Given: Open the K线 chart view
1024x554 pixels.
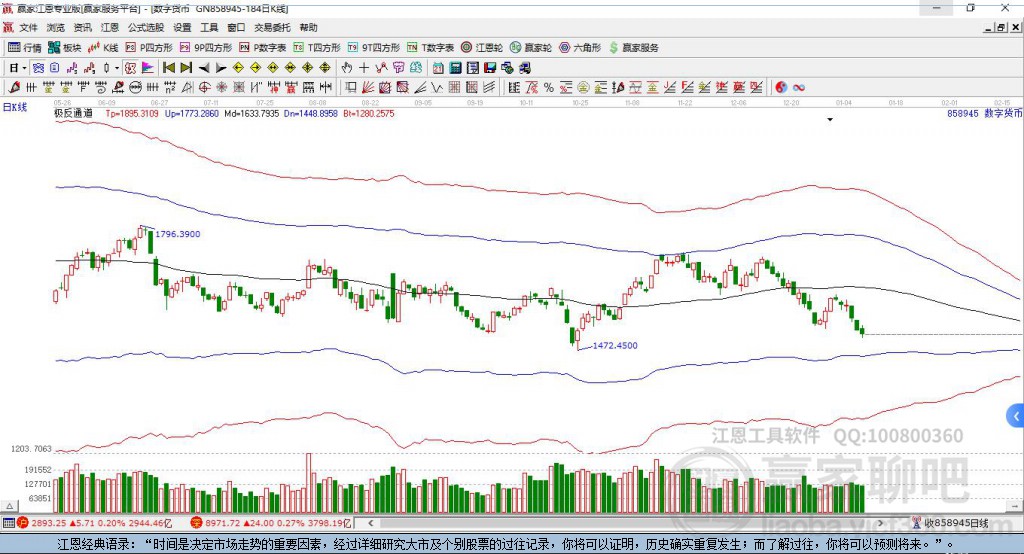Looking at the screenshot, I should coord(103,48).
